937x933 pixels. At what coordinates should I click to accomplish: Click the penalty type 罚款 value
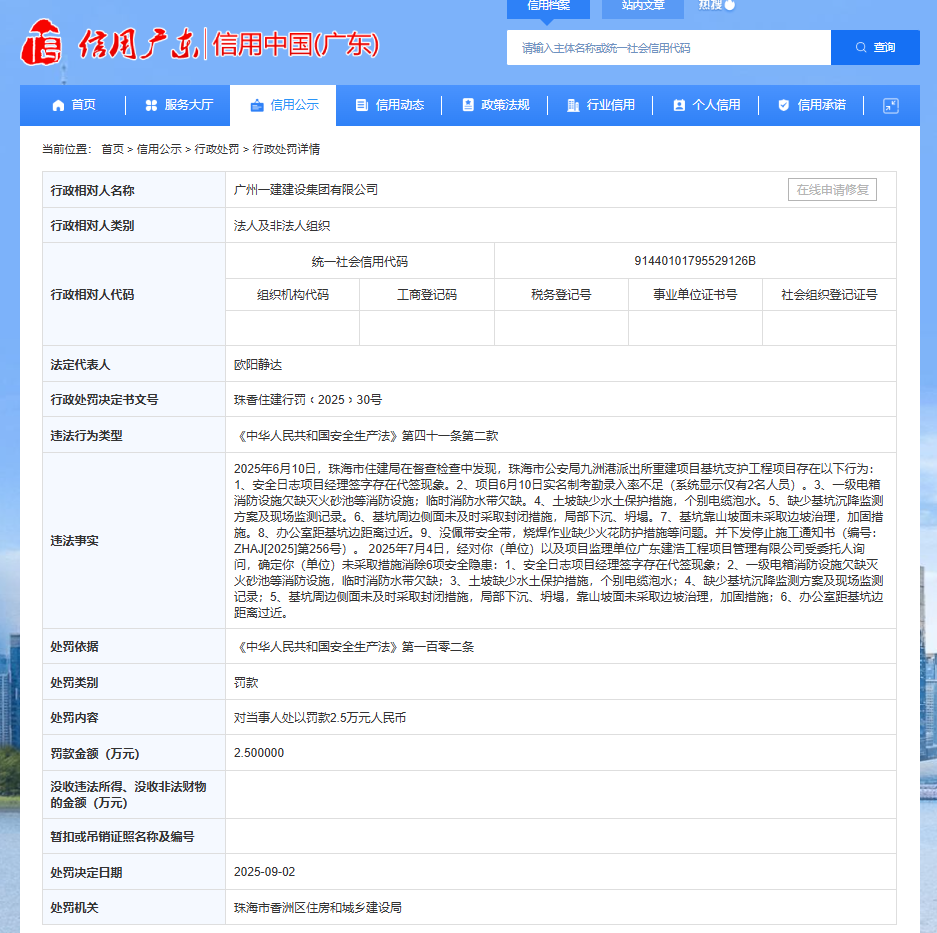[246, 683]
